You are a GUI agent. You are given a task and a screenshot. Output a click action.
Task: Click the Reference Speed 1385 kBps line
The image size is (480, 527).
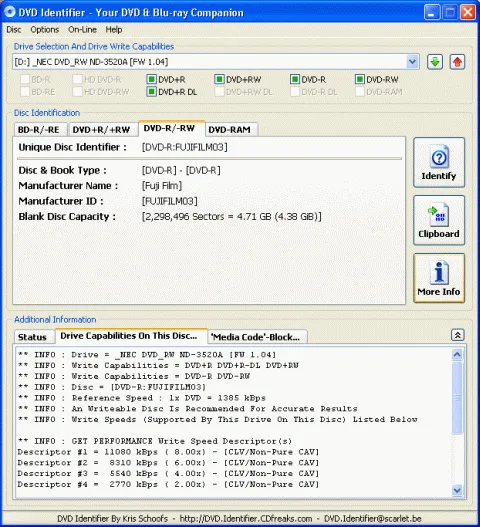point(142,398)
